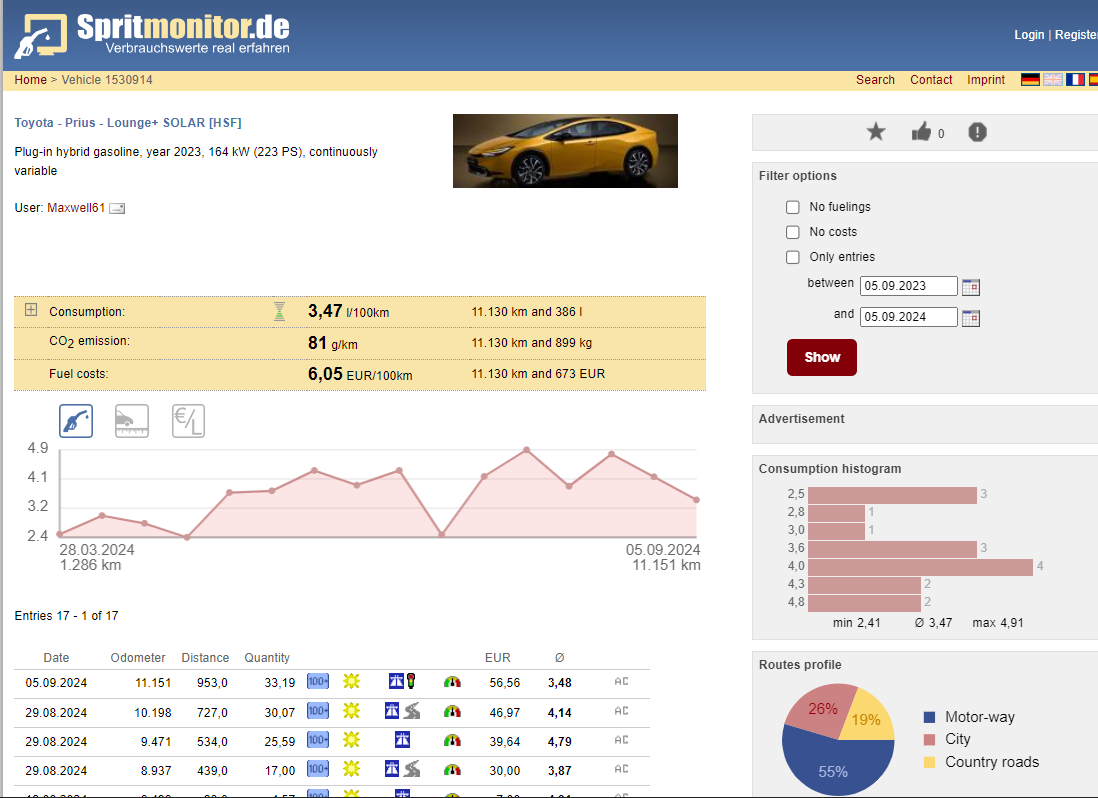The width and height of the screenshot is (1098, 798).
Task: Give thumbs up to this vehicle
Action: (921, 132)
